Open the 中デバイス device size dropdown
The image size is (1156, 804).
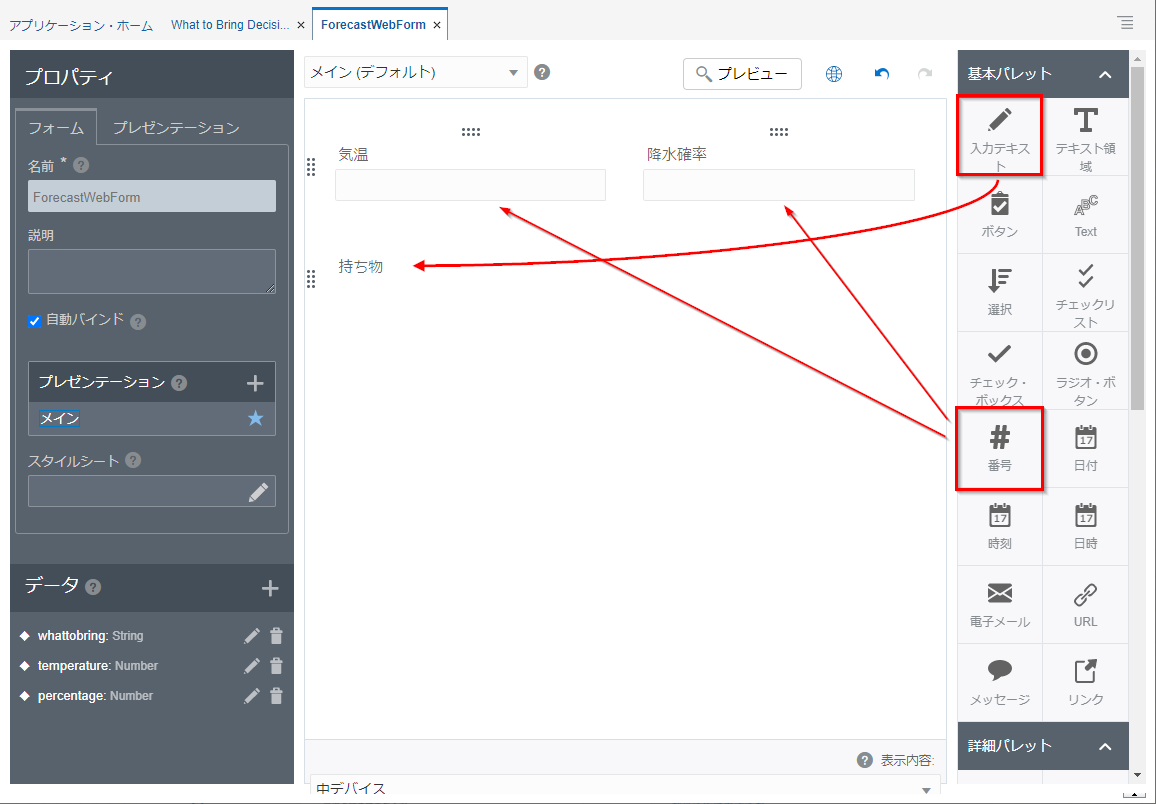[x=625, y=789]
